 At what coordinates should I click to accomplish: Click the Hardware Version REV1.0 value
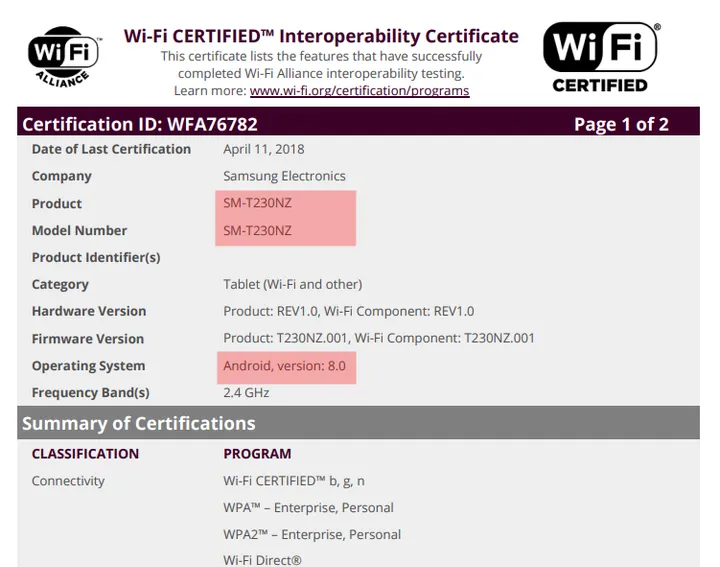pyautogui.click(x=348, y=311)
